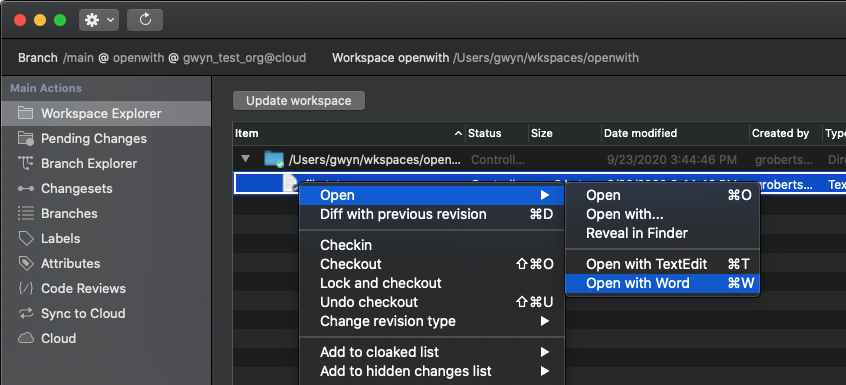This screenshot has height=385, width=846.
Task: Click the Branch Explorer sidebar icon
Action: pos(25,163)
